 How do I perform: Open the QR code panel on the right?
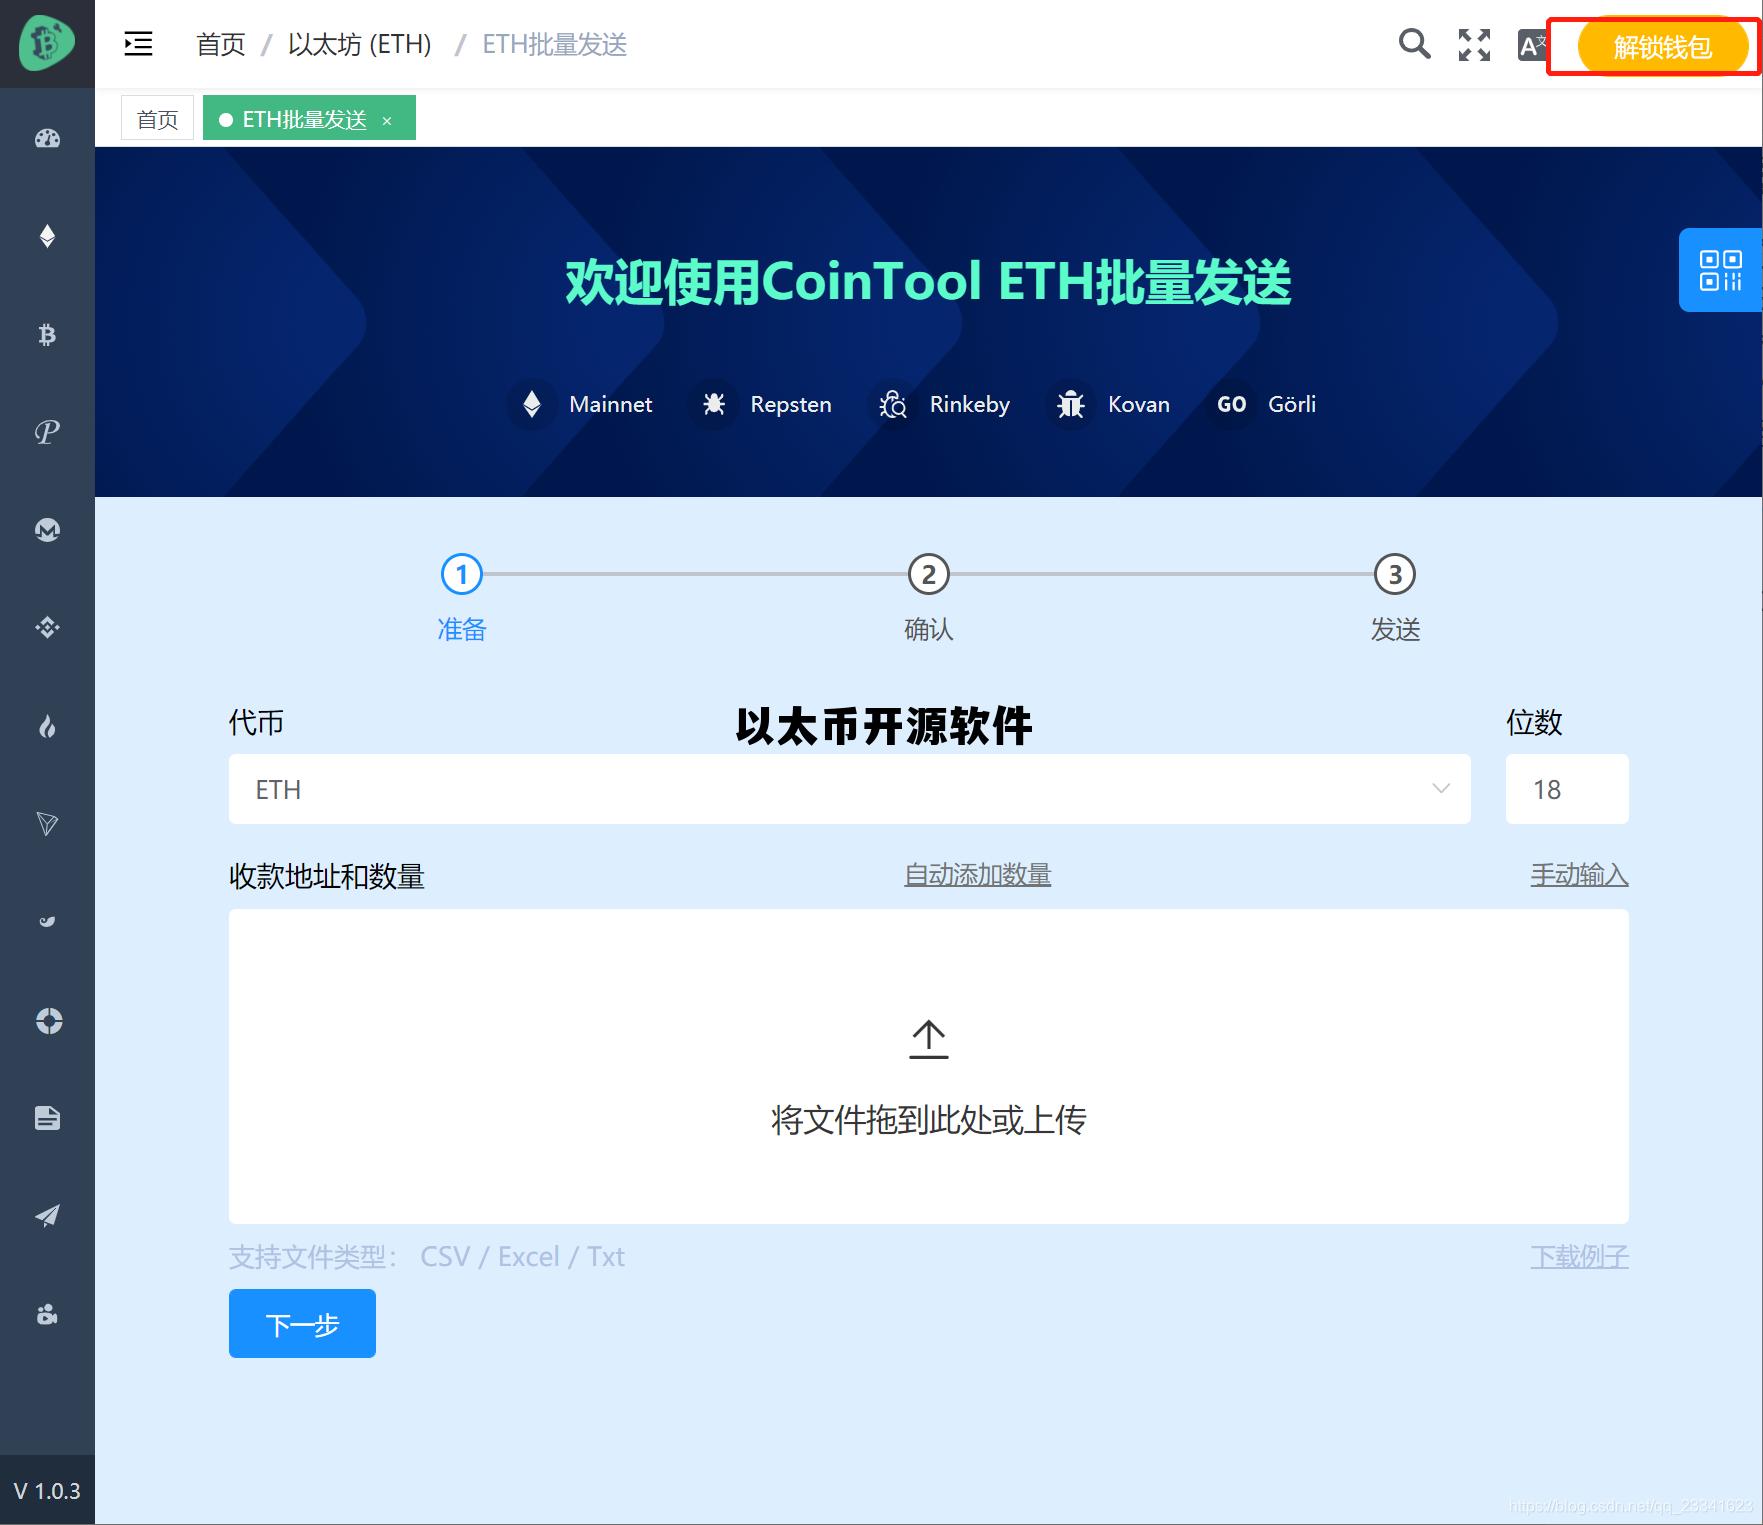1721,271
